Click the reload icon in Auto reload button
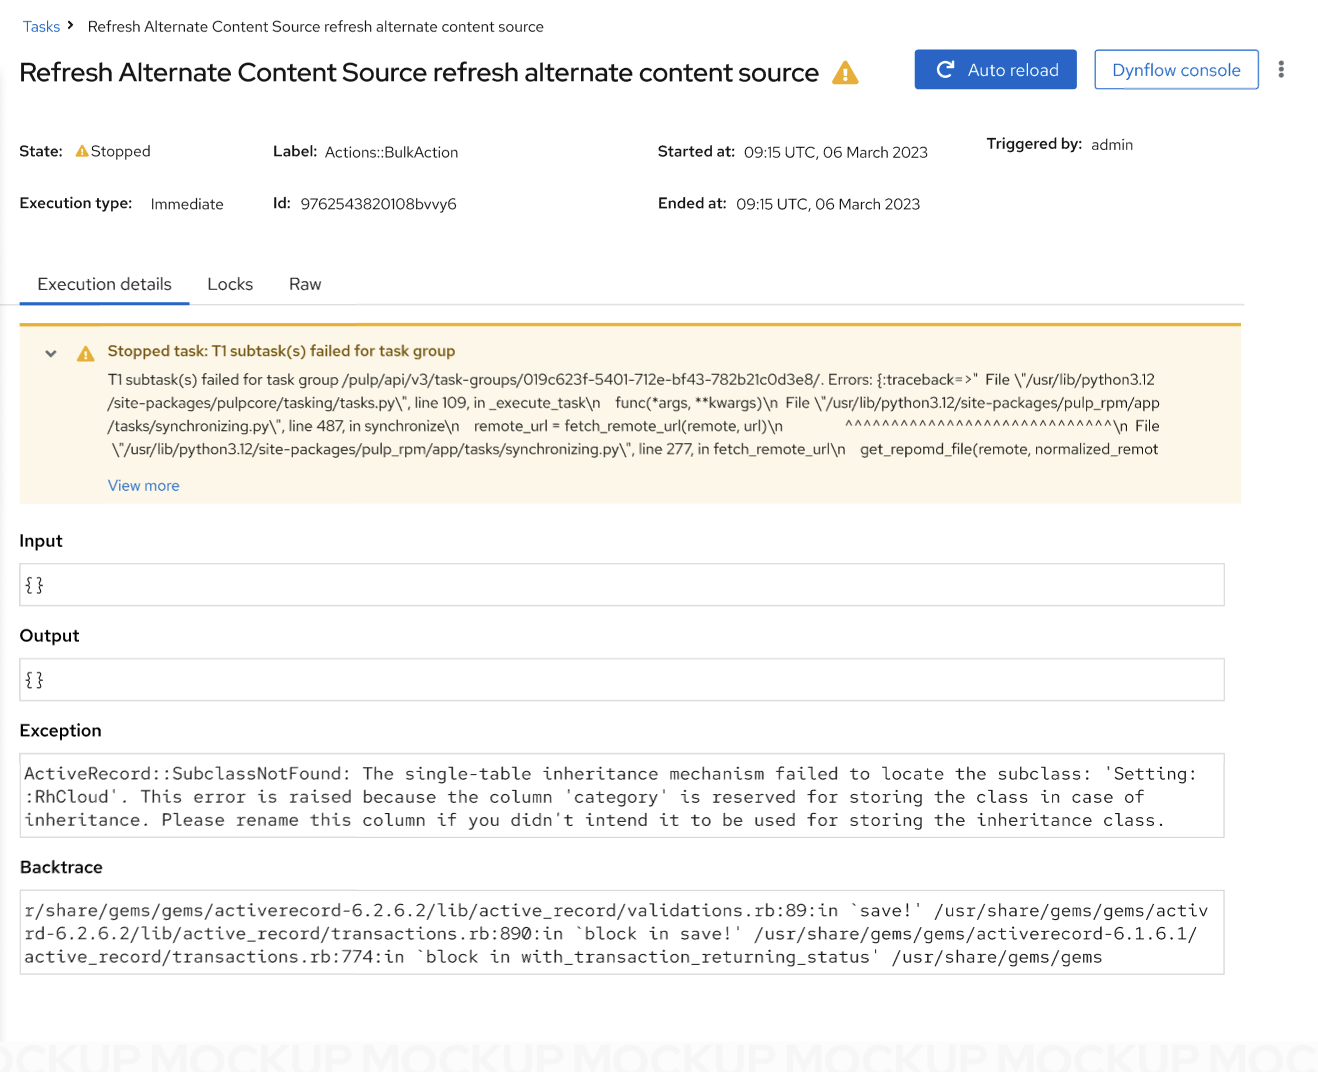The image size is (1318, 1072). tap(945, 70)
